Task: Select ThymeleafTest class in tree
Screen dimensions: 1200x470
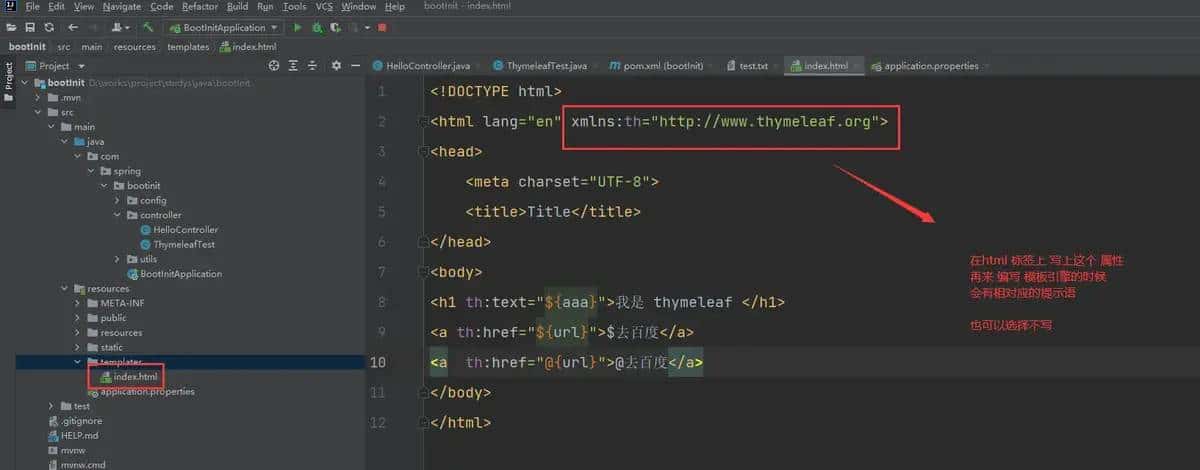Action: point(178,244)
